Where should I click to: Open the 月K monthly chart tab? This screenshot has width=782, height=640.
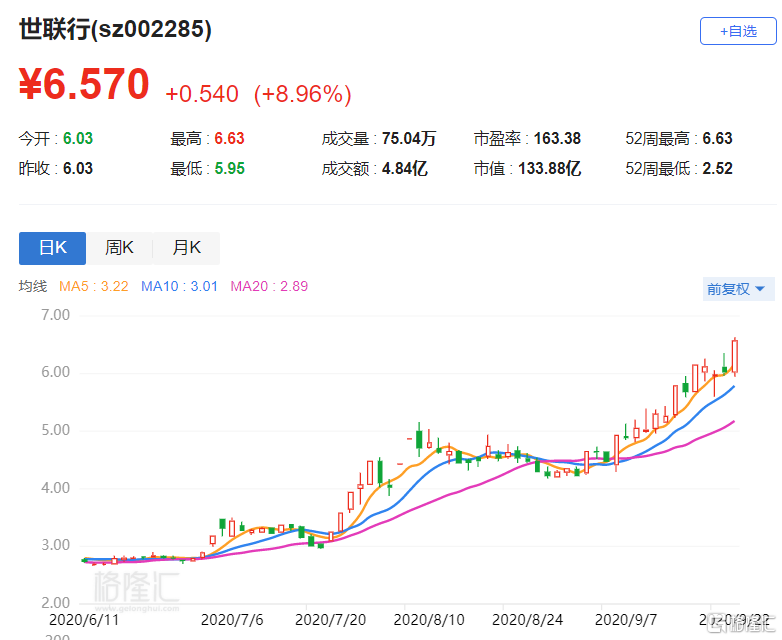click(x=186, y=248)
